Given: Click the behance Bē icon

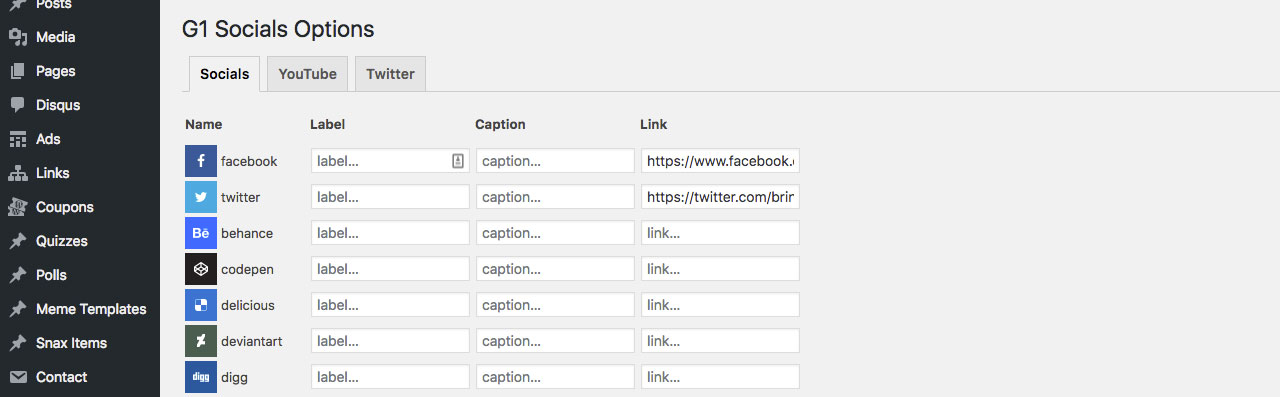Looking at the screenshot, I should (201, 233).
